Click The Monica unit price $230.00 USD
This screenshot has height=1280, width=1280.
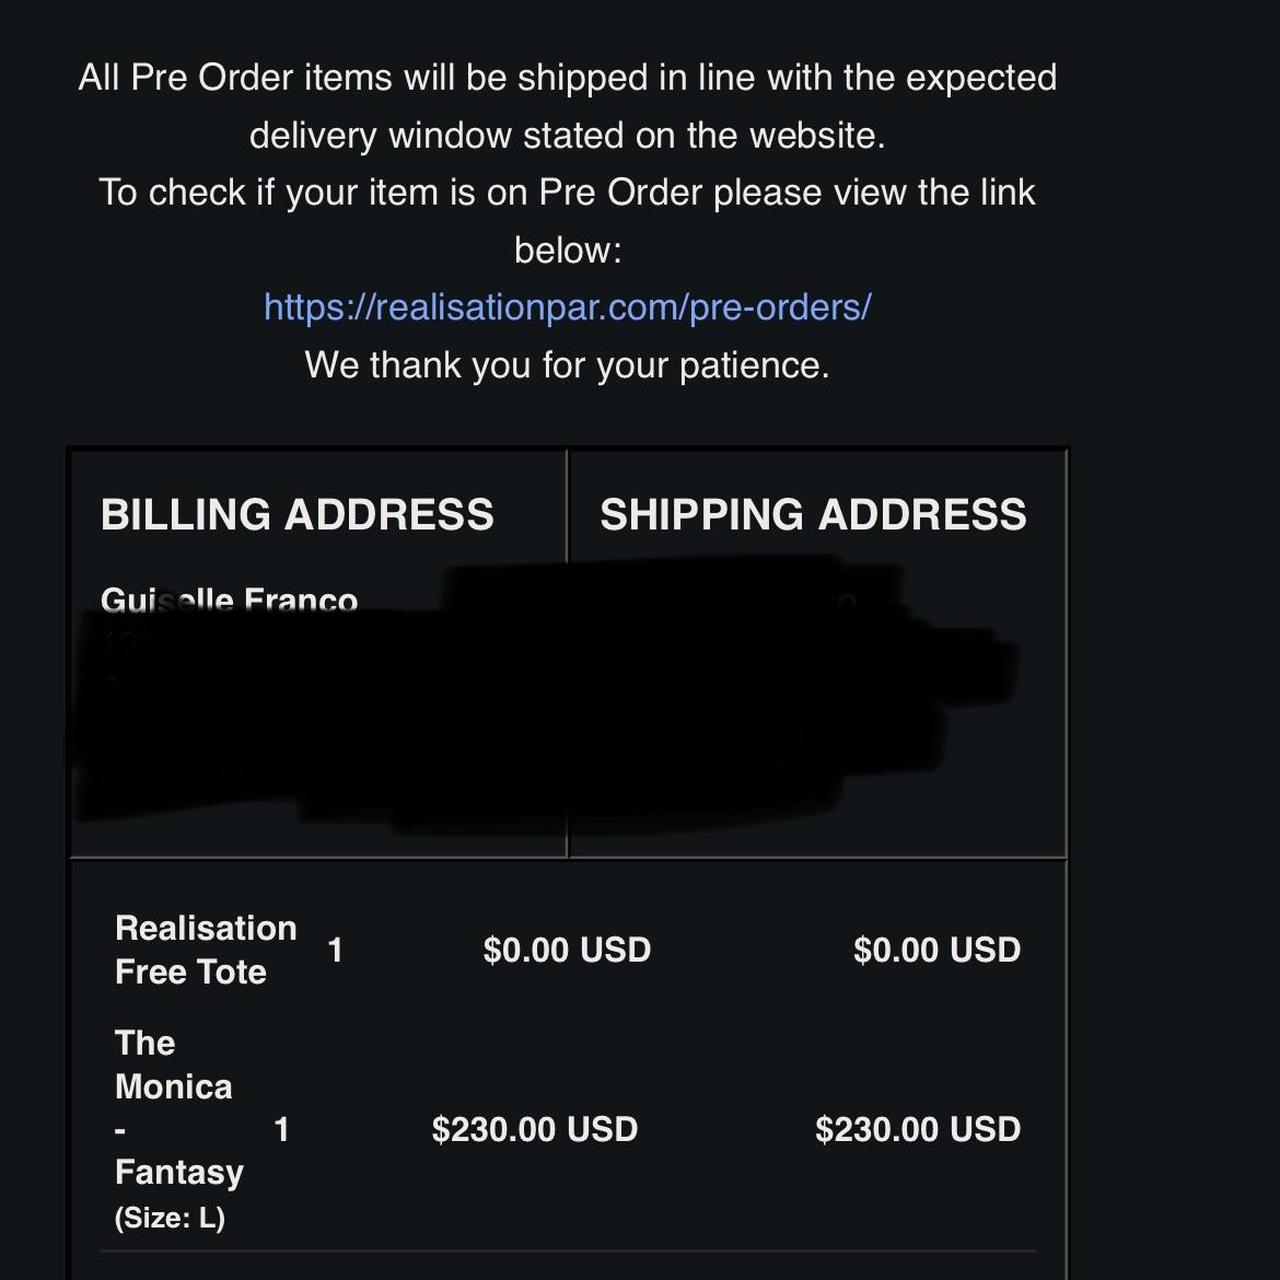[x=535, y=1130]
